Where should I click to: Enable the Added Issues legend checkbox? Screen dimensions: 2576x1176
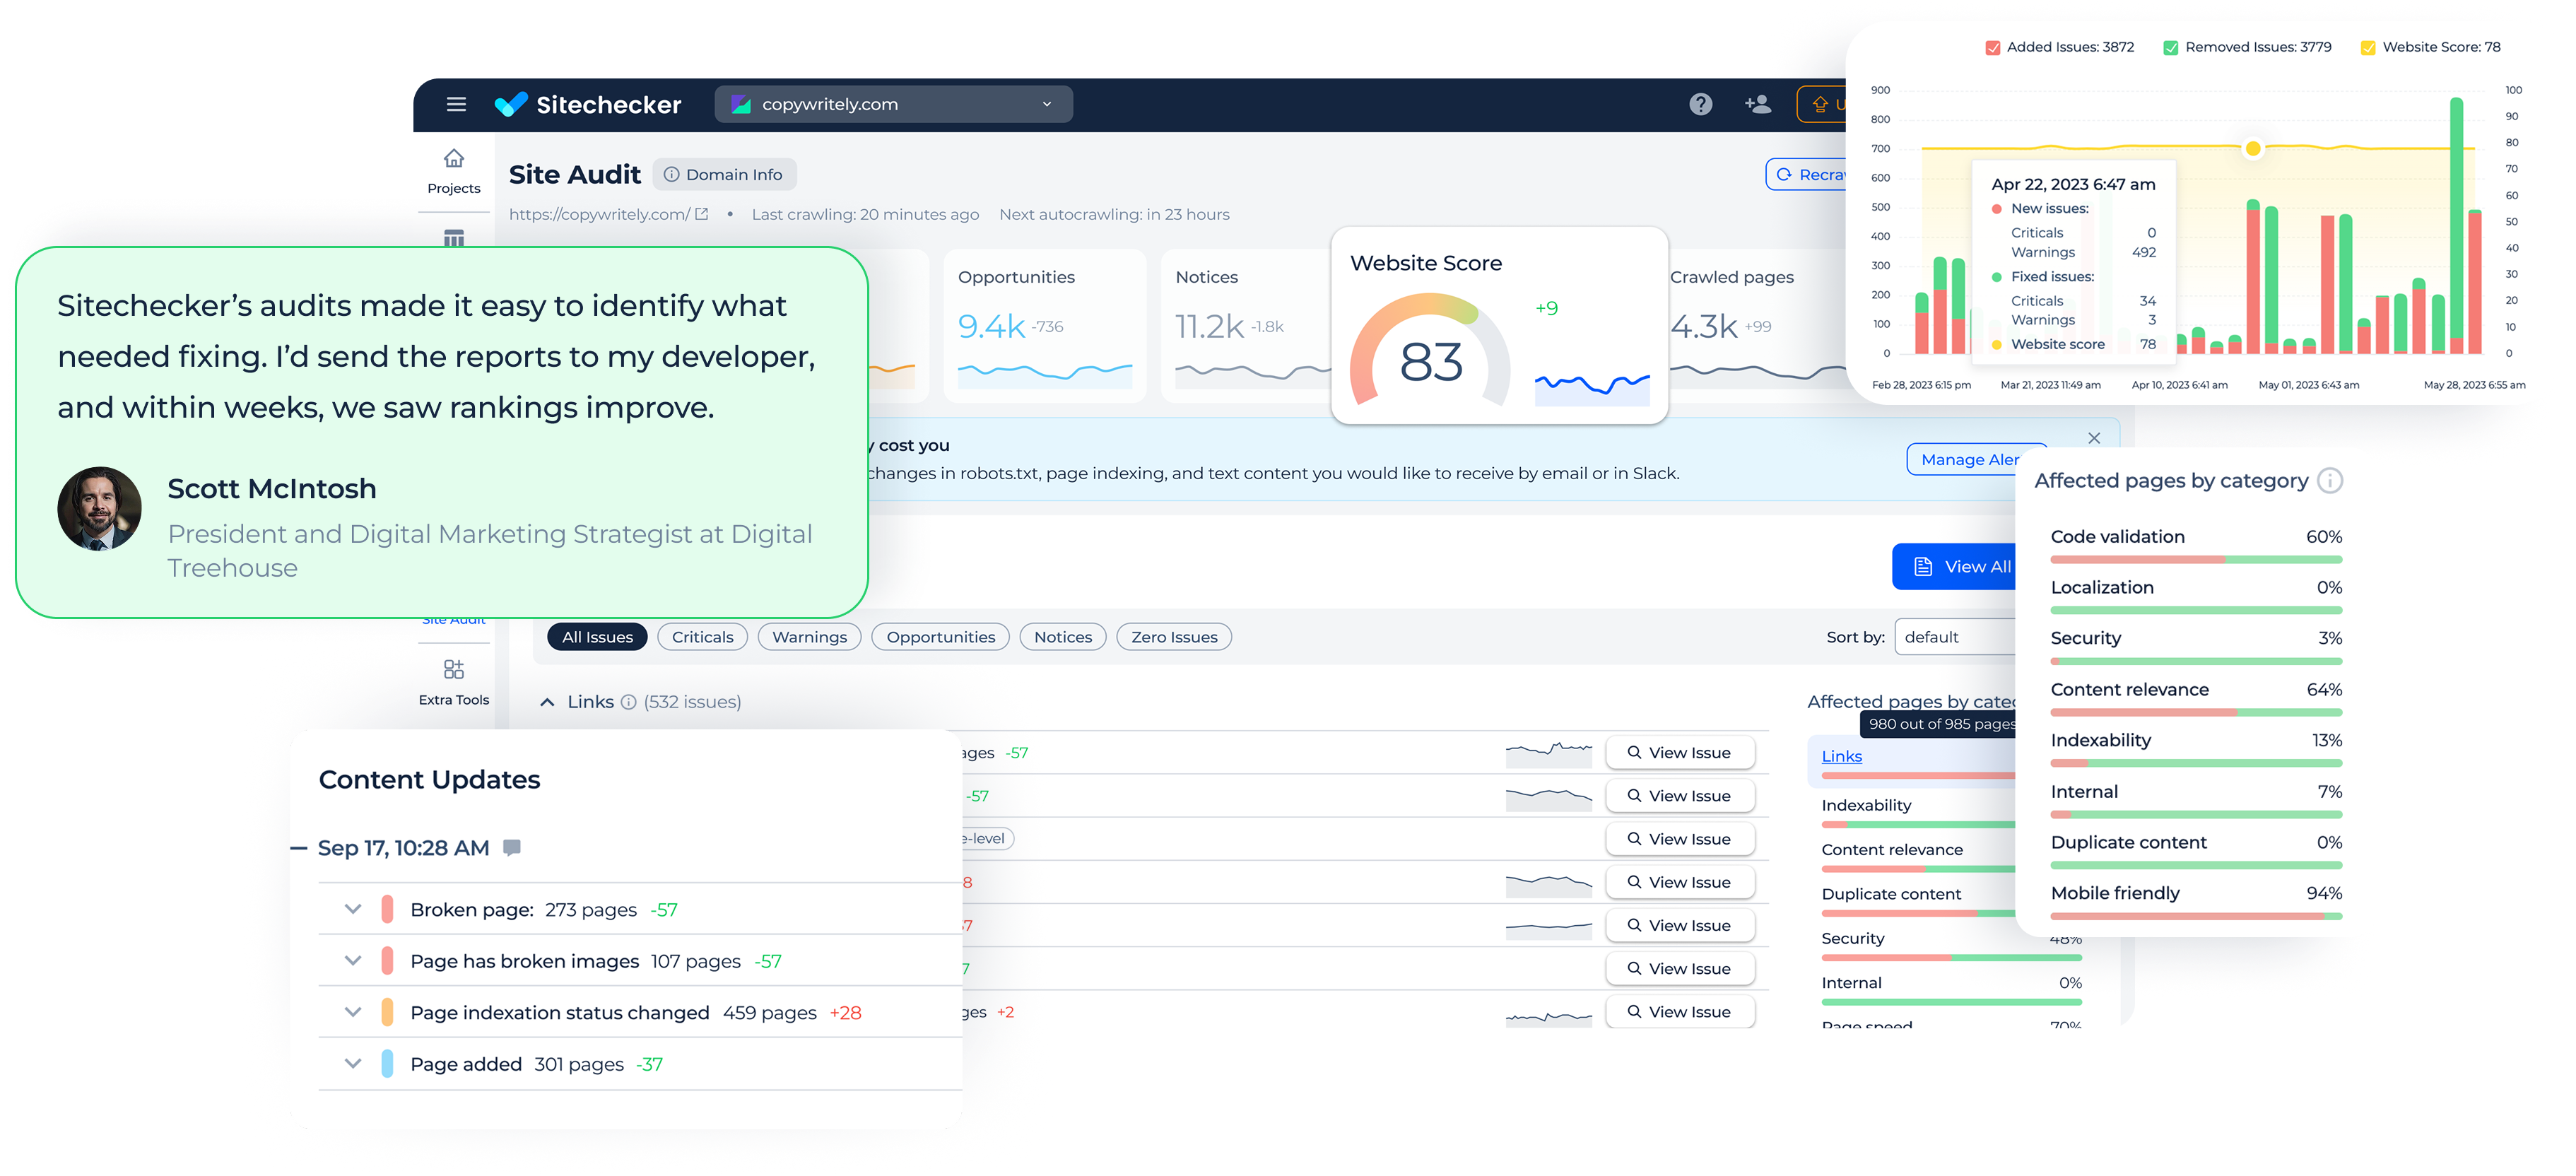(x=1993, y=46)
